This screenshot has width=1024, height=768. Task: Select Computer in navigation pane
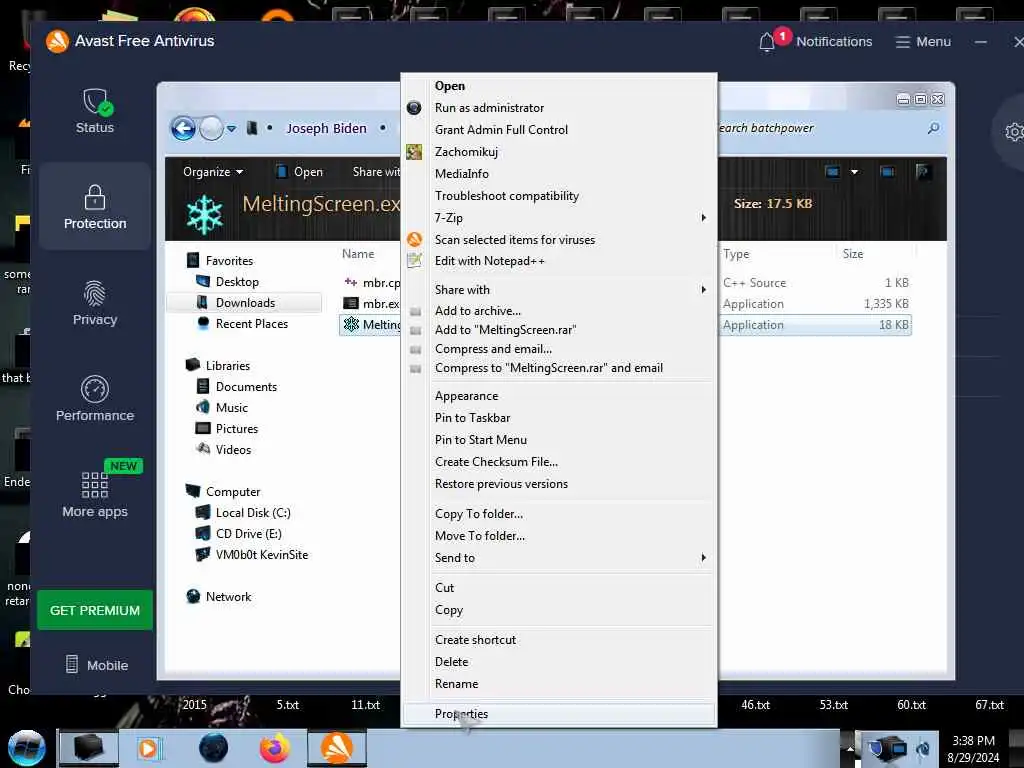223,492
